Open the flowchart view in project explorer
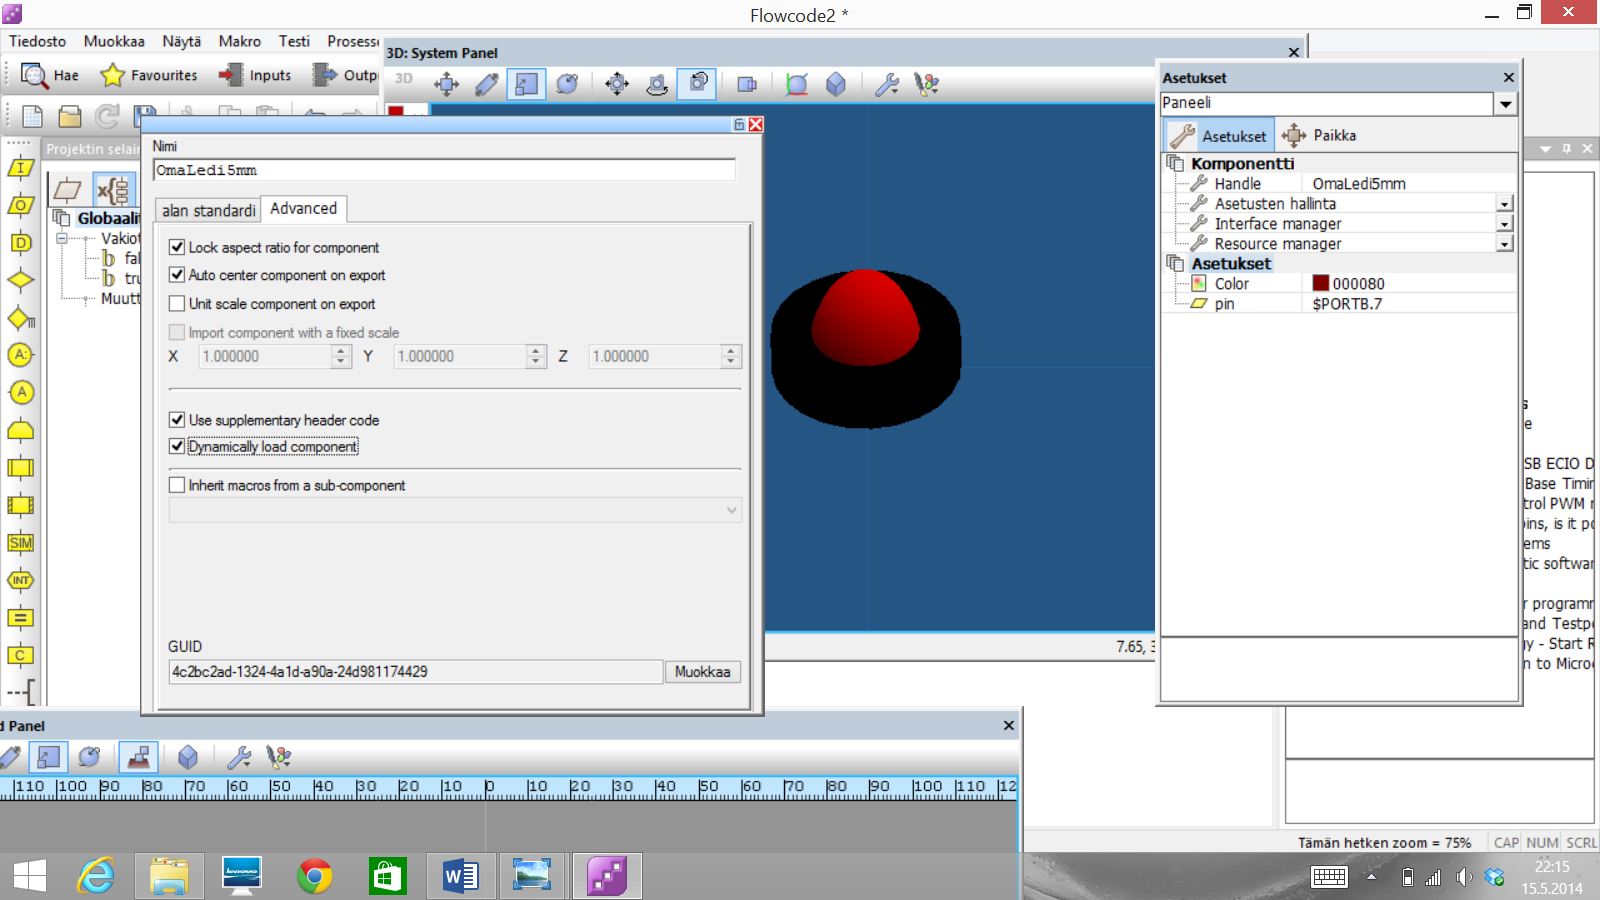Screen dimensions: 1600x900 point(67,189)
